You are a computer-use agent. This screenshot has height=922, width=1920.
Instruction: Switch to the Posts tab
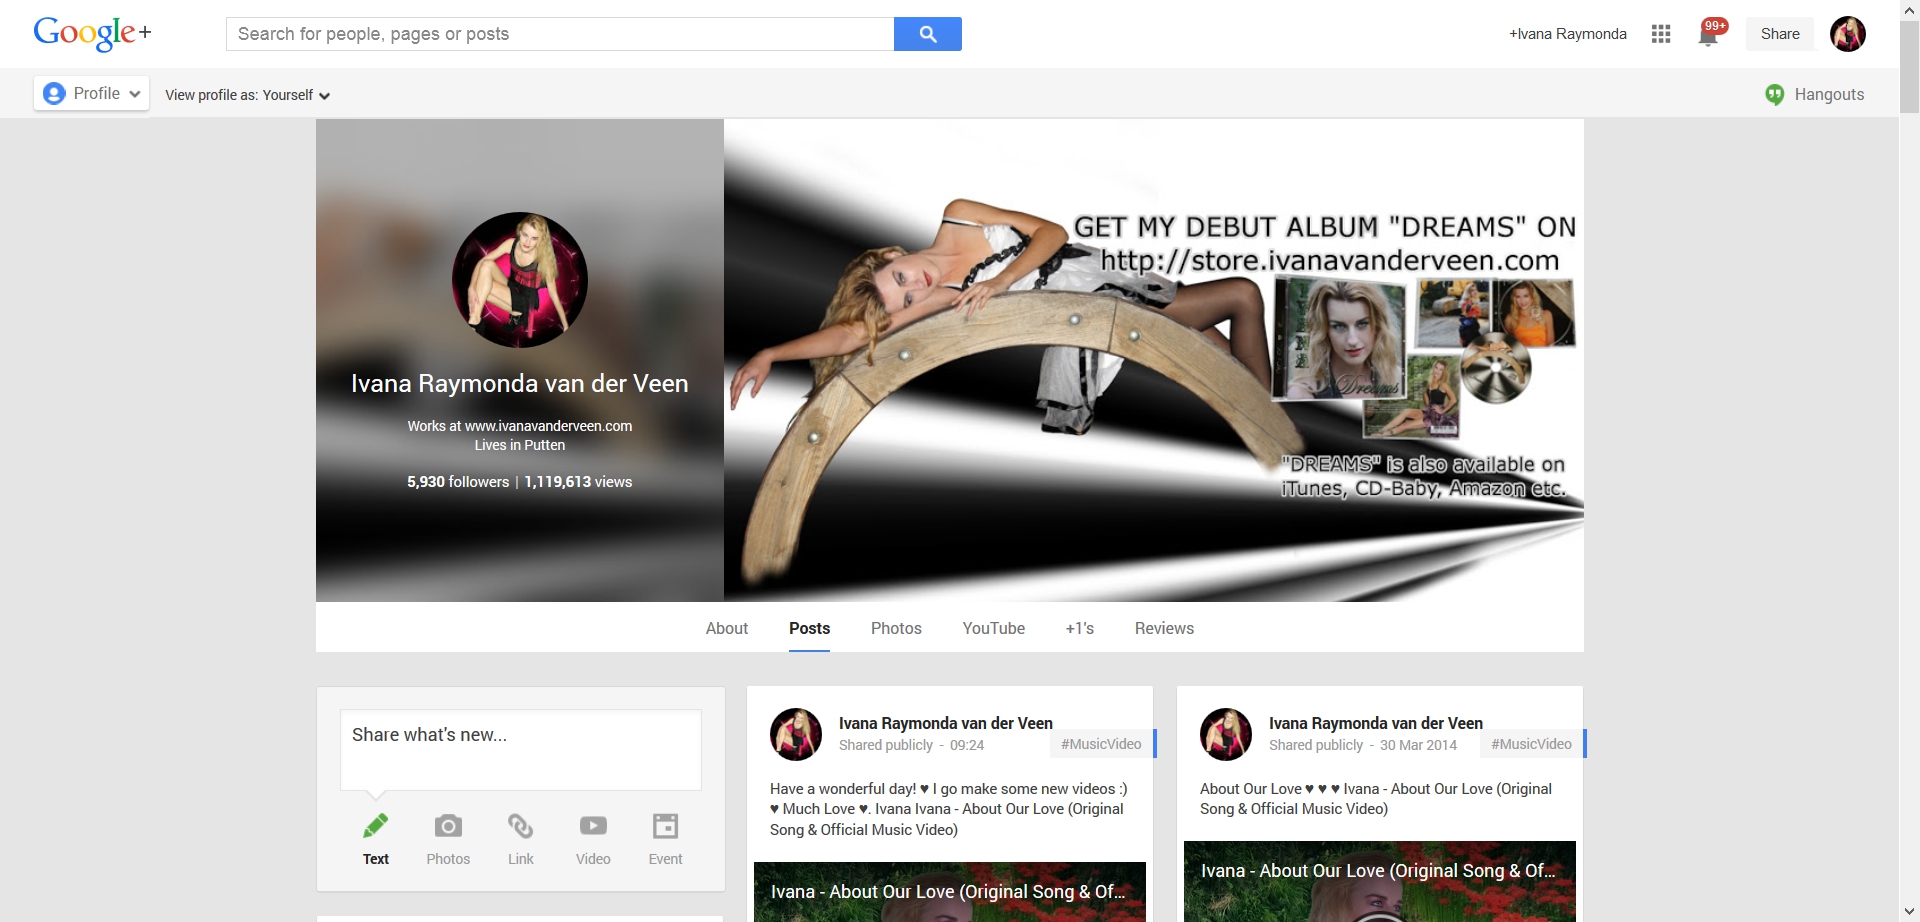pos(810,628)
